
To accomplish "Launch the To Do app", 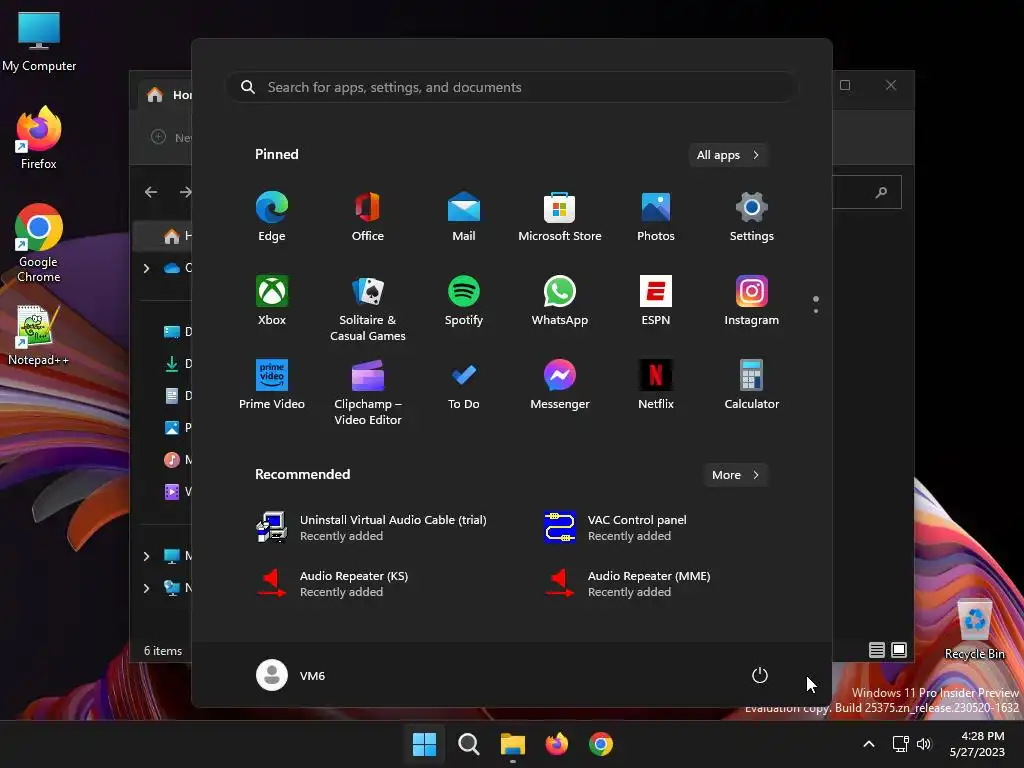I will click(x=464, y=385).
